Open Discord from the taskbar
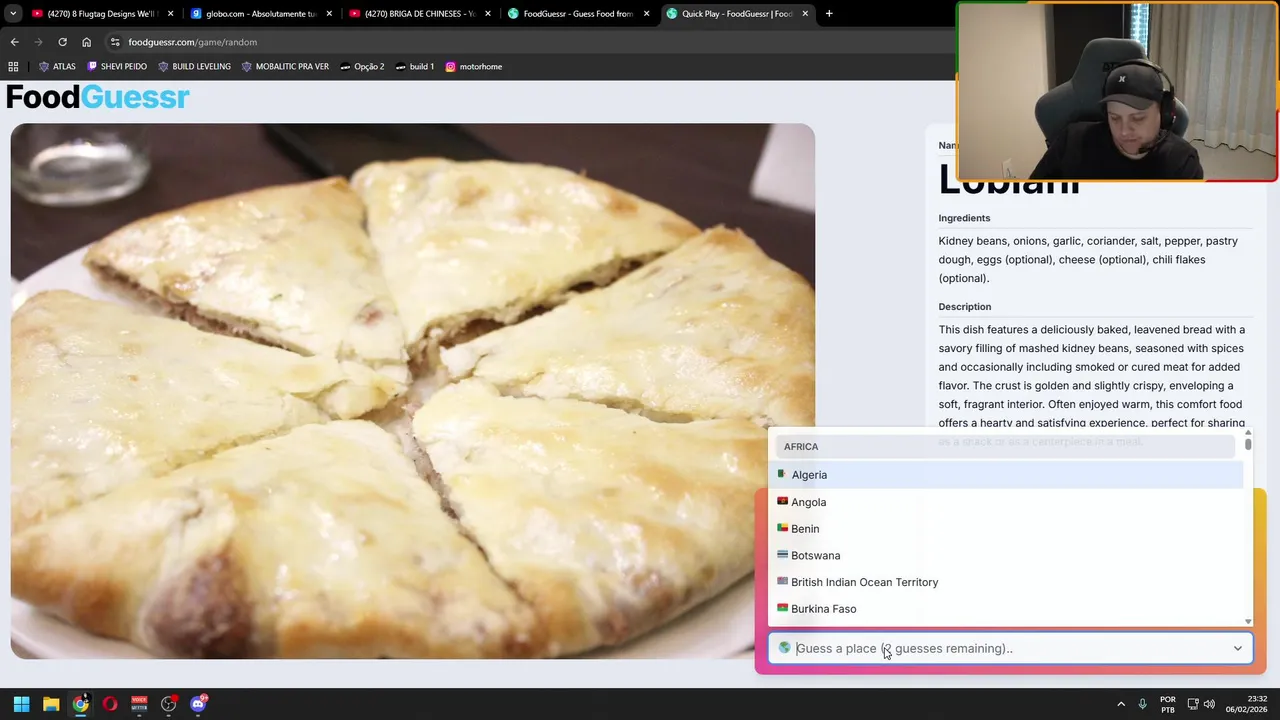Viewport: 1280px width, 720px height. pyautogui.click(x=198, y=704)
